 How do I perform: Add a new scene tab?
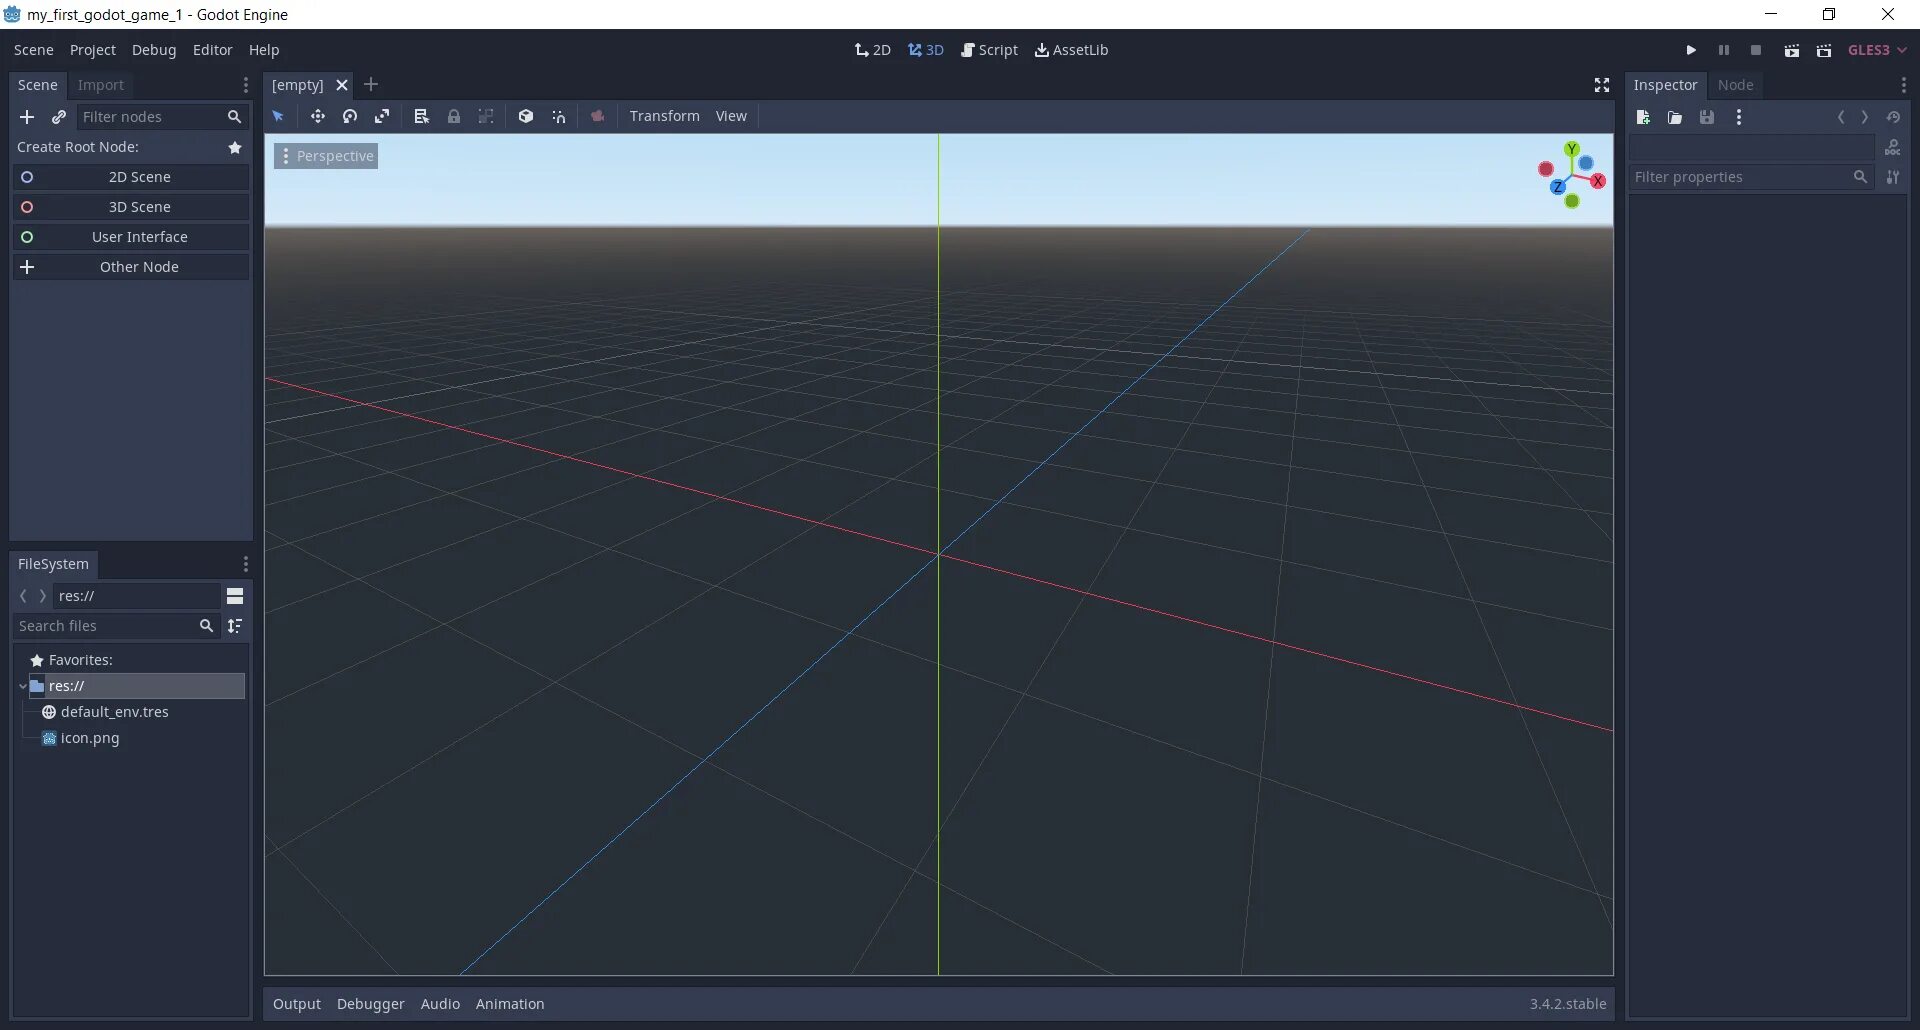tap(371, 85)
